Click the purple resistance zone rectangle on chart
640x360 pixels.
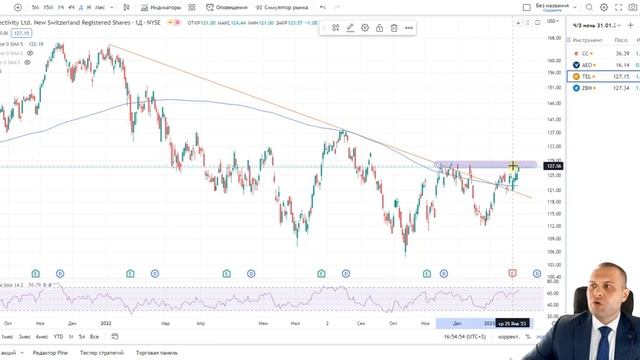[485, 164]
